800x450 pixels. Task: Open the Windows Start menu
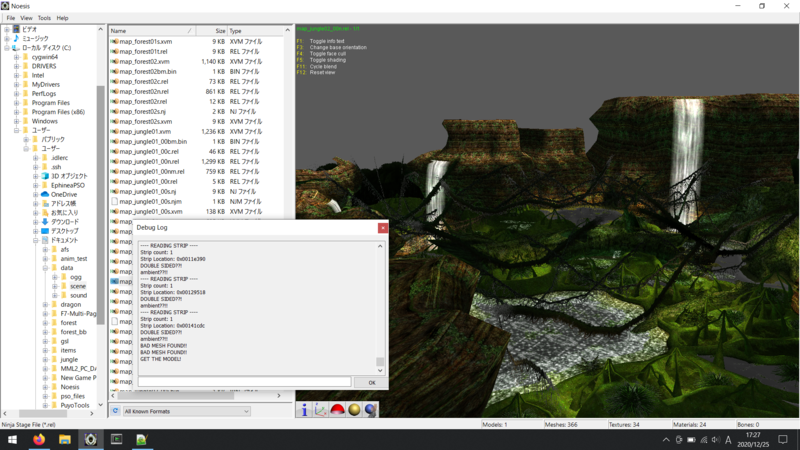tap(12, 439)
